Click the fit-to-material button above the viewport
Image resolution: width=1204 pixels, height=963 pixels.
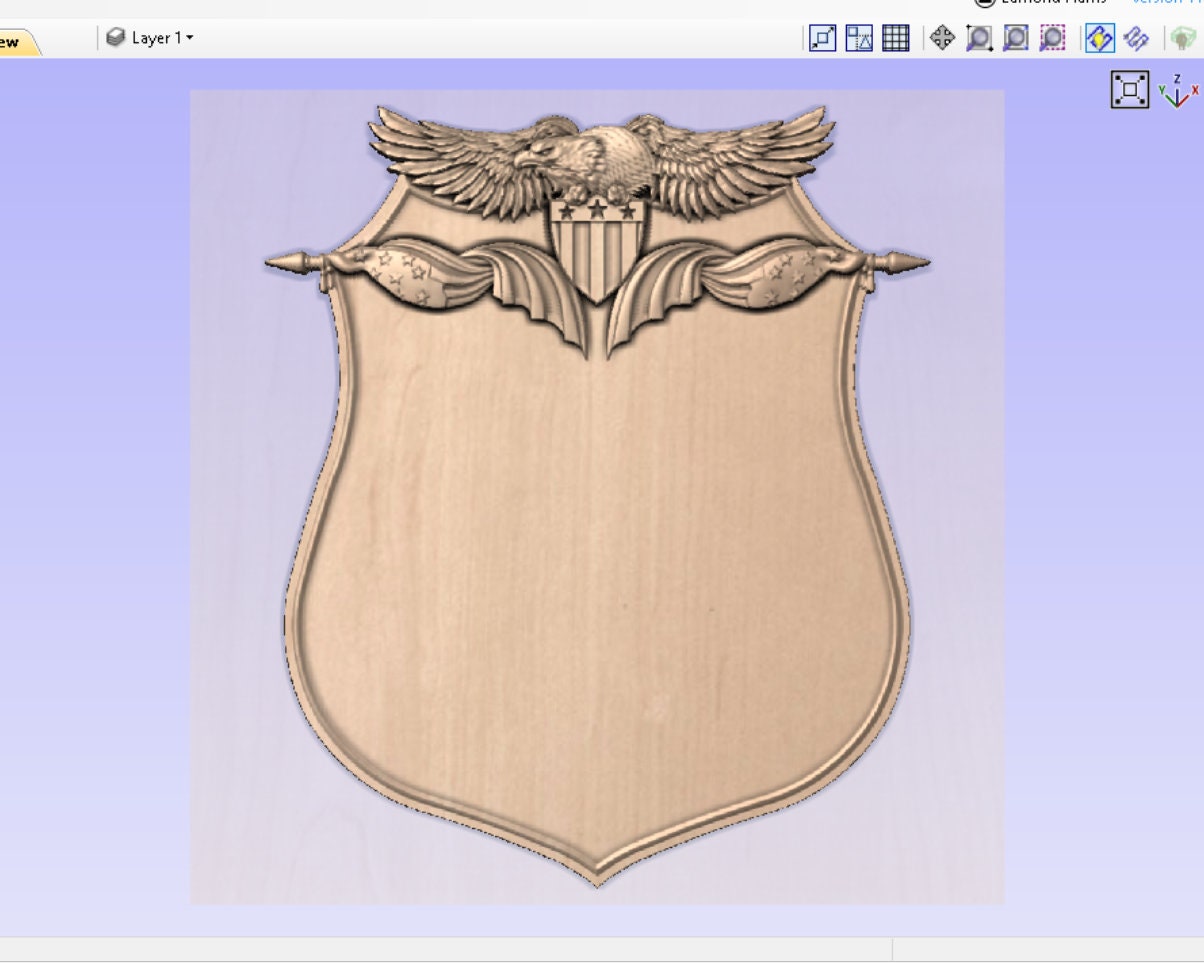[1128, 89]
